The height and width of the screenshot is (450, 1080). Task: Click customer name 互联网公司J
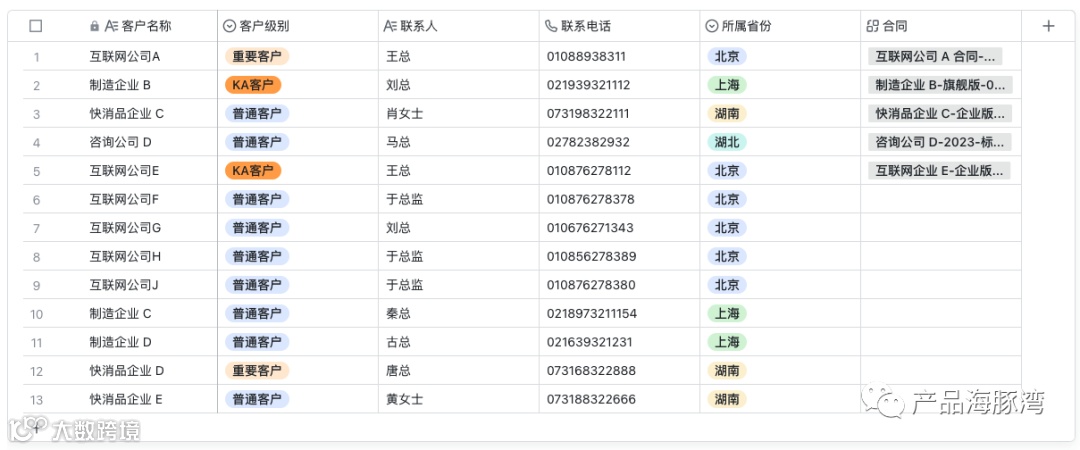tap(124, 285)
